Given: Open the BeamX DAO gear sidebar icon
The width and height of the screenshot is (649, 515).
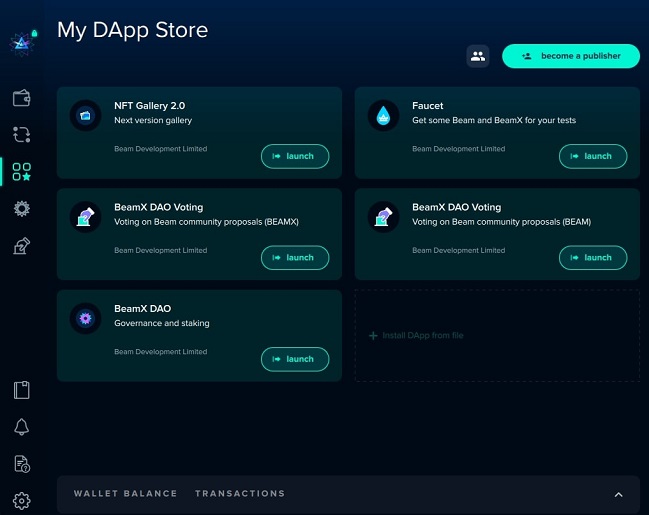Looking at the screenshot, I should pos(22,208).
